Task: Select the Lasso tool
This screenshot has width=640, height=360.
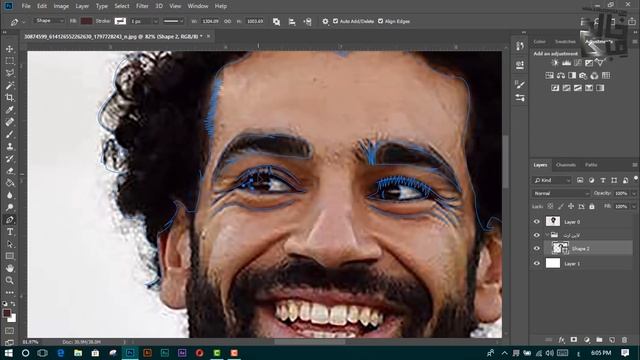Action: (9, 73)
